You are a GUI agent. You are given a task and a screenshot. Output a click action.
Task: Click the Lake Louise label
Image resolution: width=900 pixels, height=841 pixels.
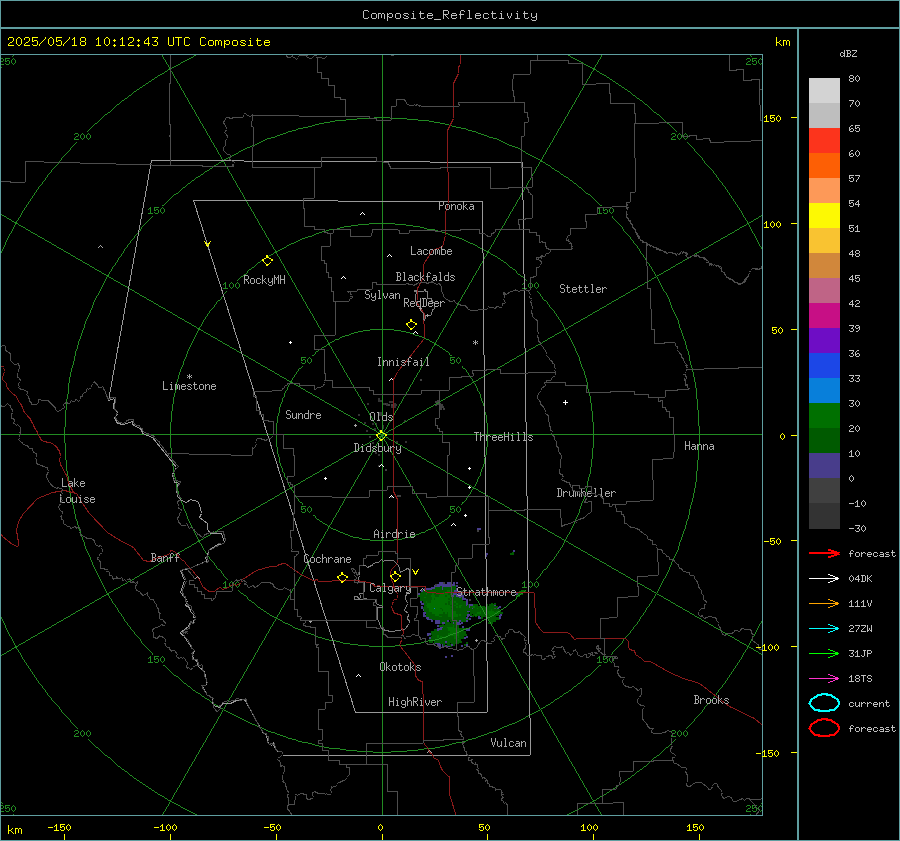pos(77,491)
